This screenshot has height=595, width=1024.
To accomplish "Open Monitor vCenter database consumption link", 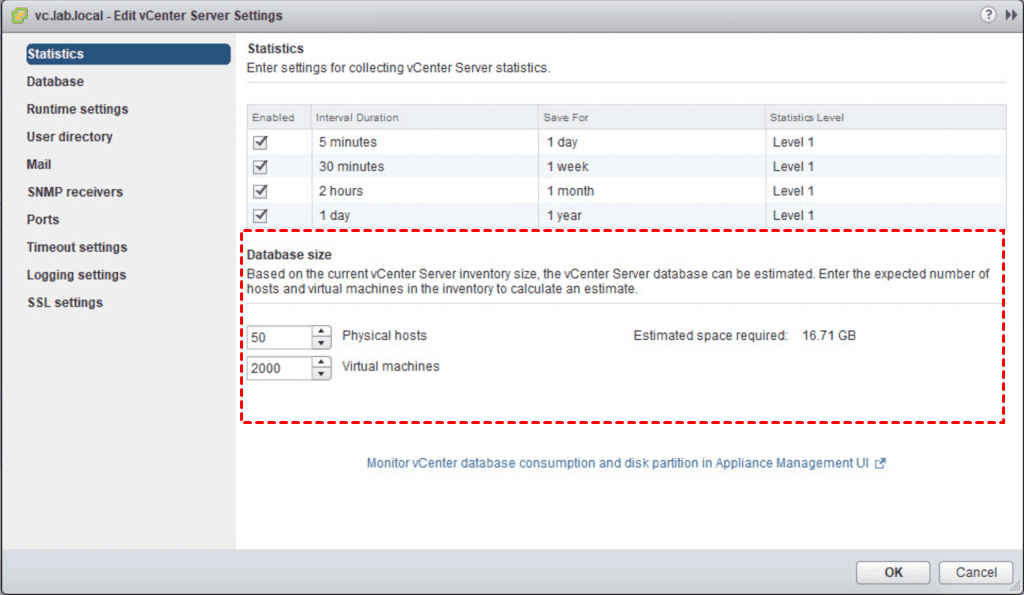I will [617, 463].
